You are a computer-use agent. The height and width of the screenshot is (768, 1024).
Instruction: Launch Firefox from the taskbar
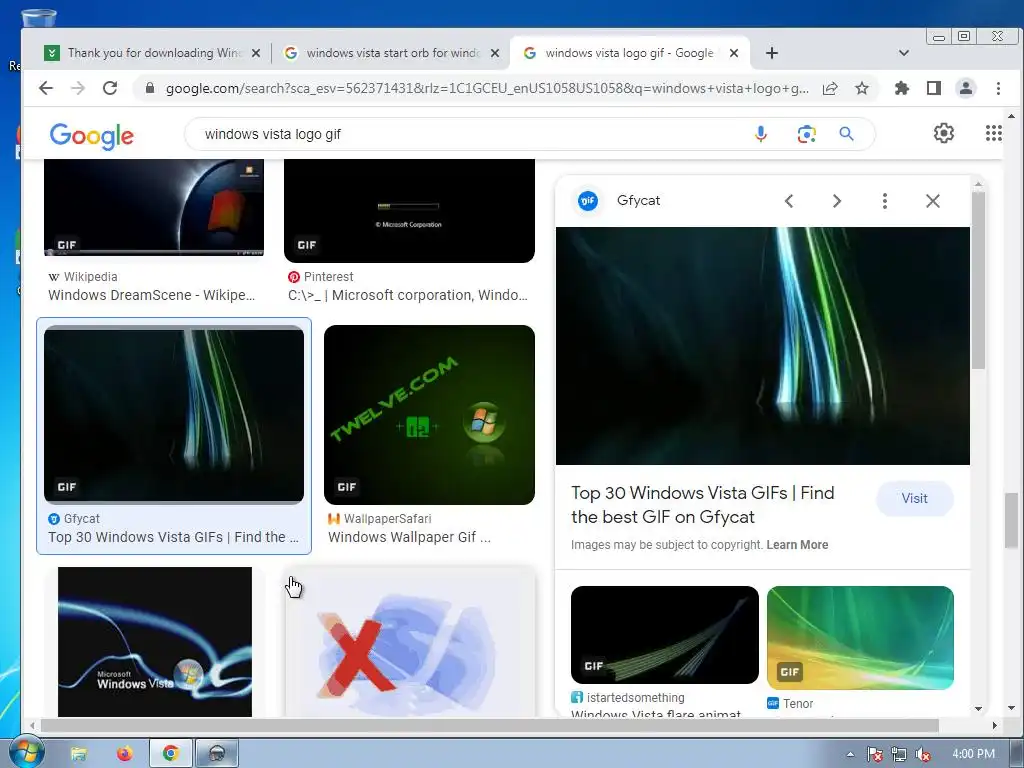pos(124,754)
